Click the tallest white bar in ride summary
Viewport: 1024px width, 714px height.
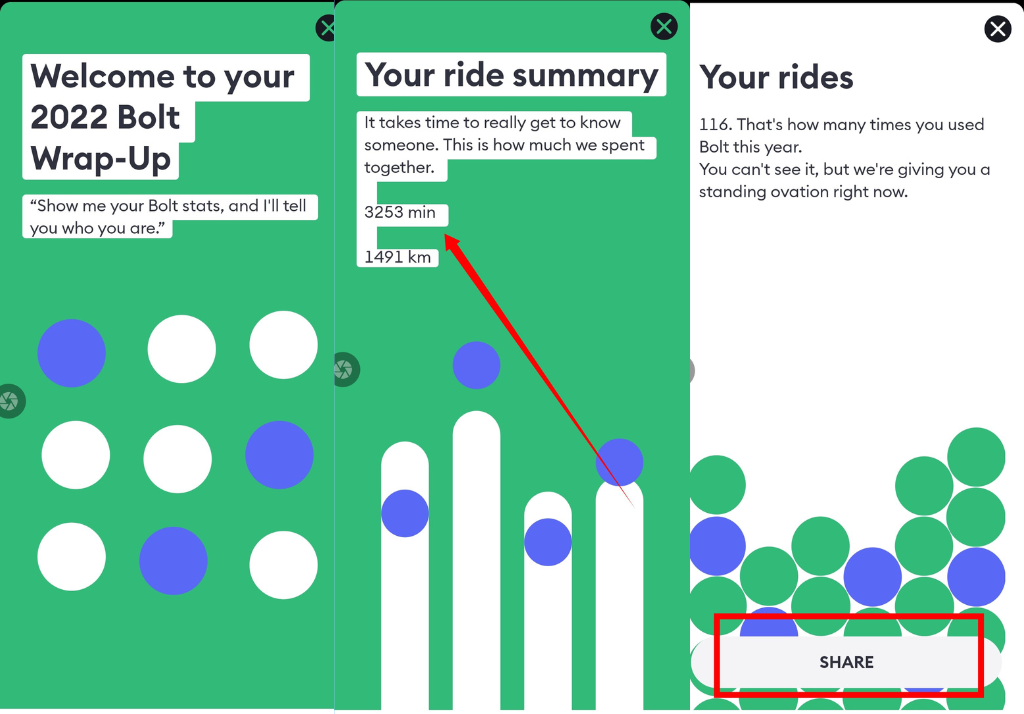[x=476, y=560]
